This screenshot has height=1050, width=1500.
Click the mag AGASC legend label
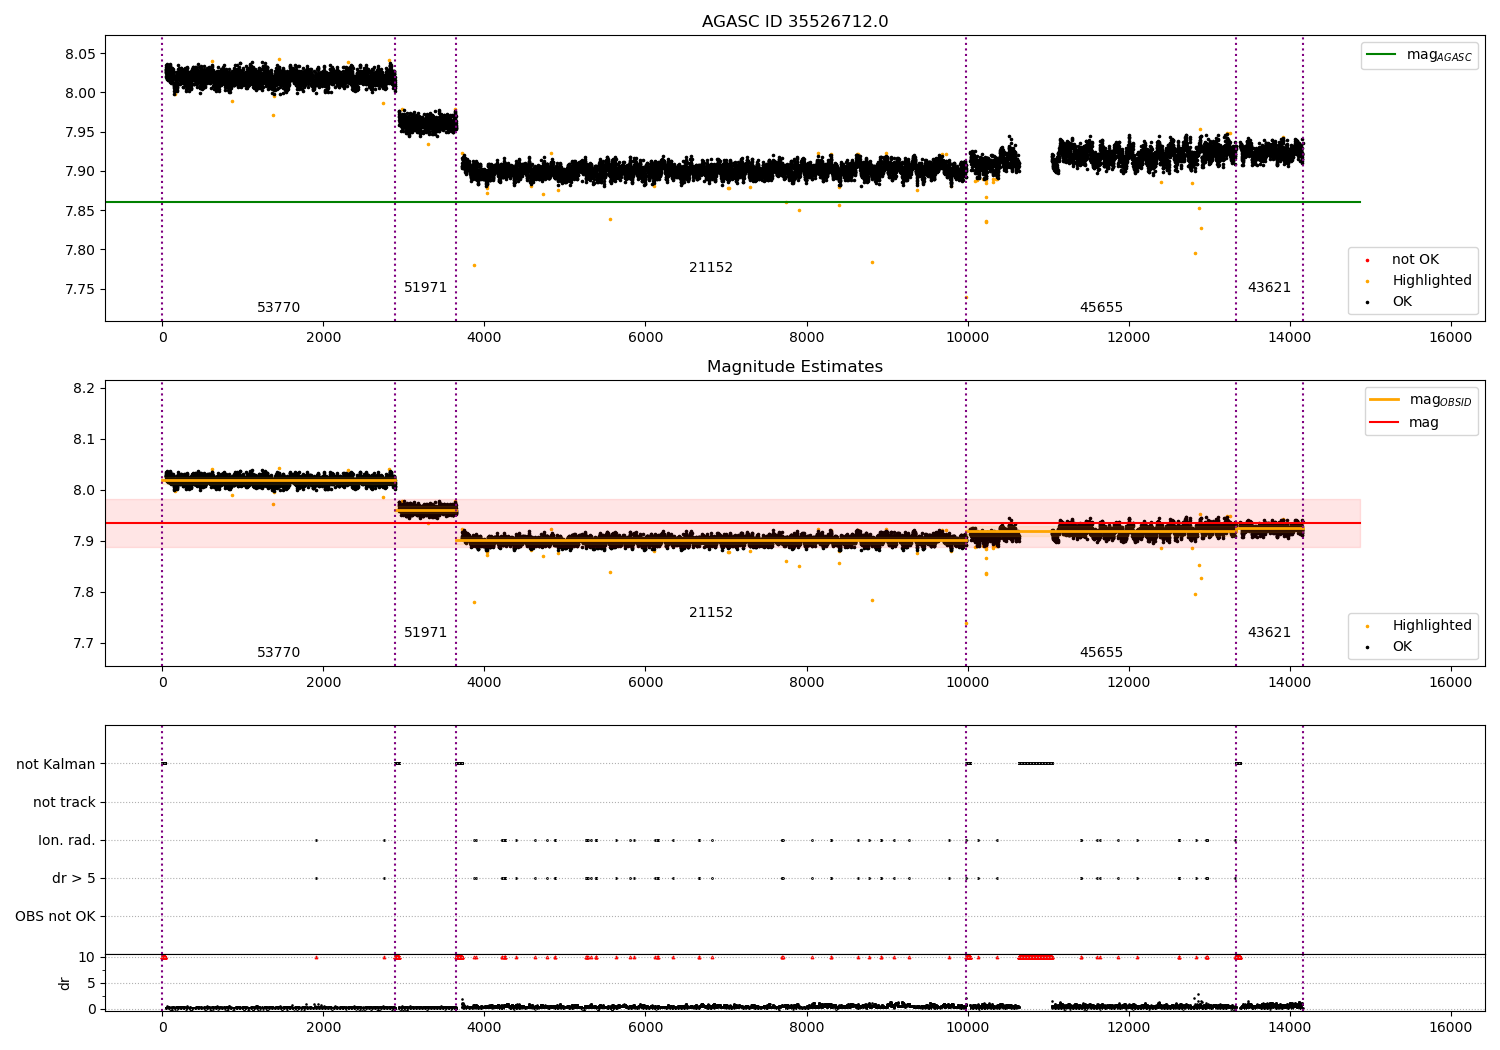[1439, 55]
